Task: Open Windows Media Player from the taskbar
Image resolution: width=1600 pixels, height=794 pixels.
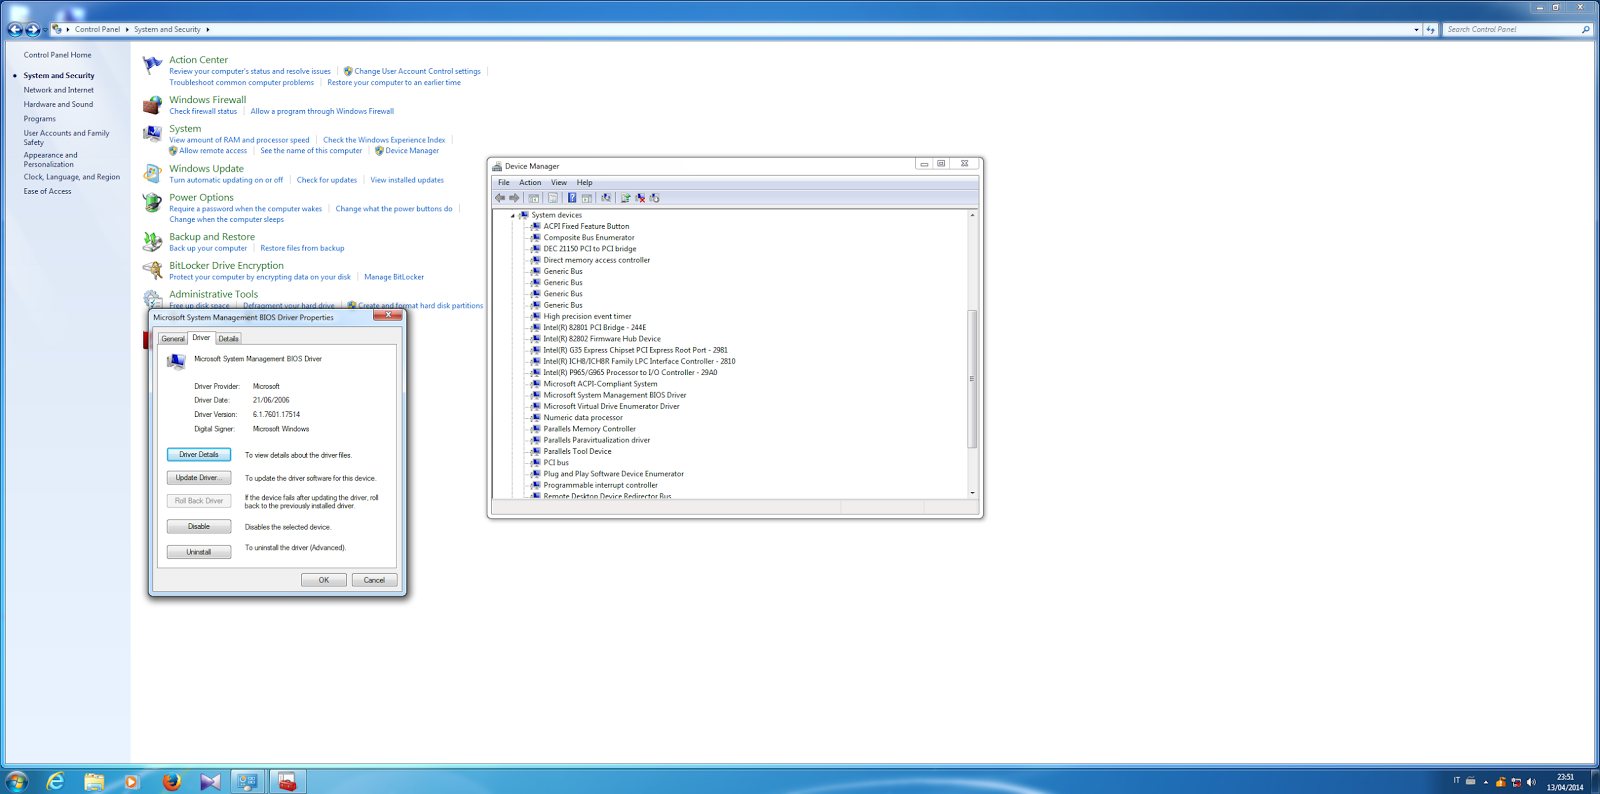Action: pos(132,782)
